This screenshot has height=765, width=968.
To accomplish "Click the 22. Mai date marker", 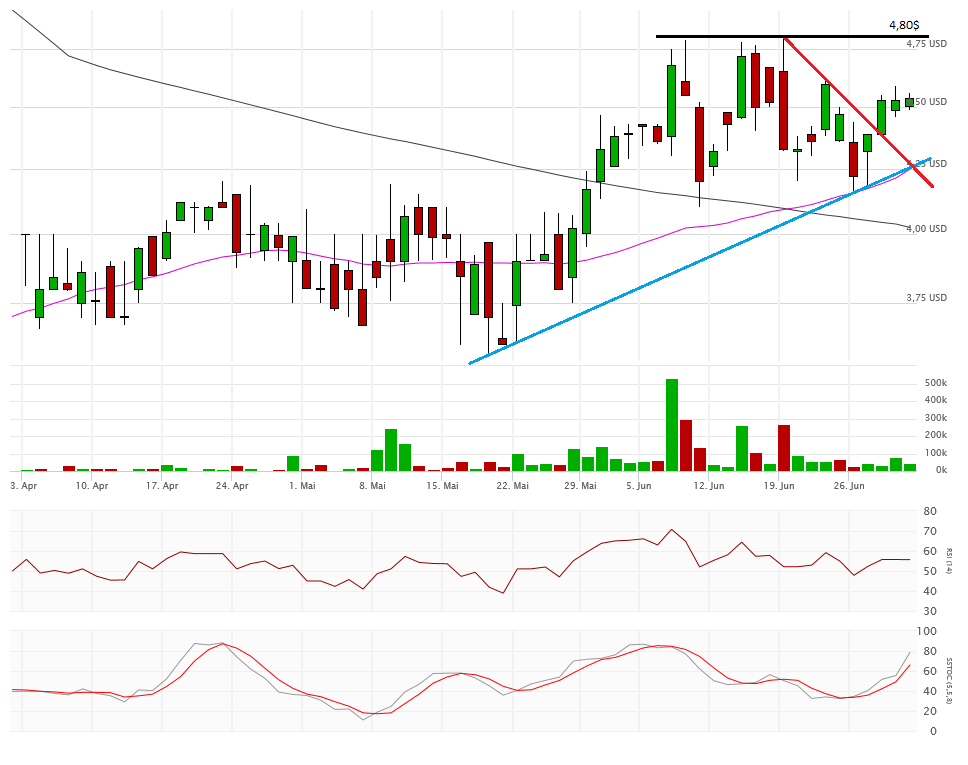I will point(511,486).
